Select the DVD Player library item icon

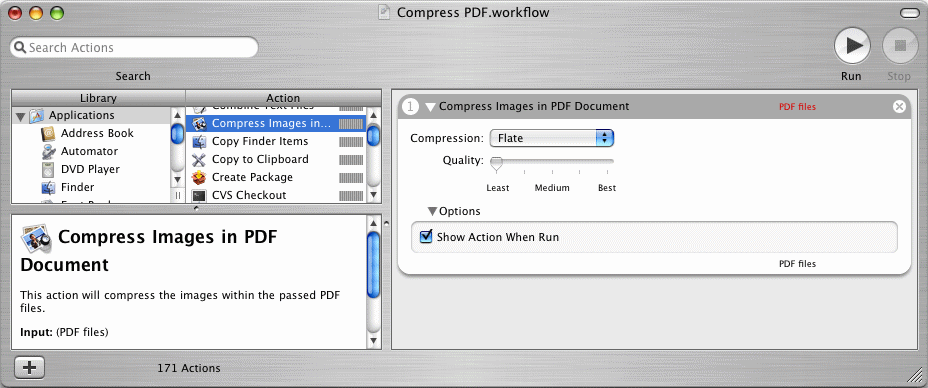click(x=48, y=169)
